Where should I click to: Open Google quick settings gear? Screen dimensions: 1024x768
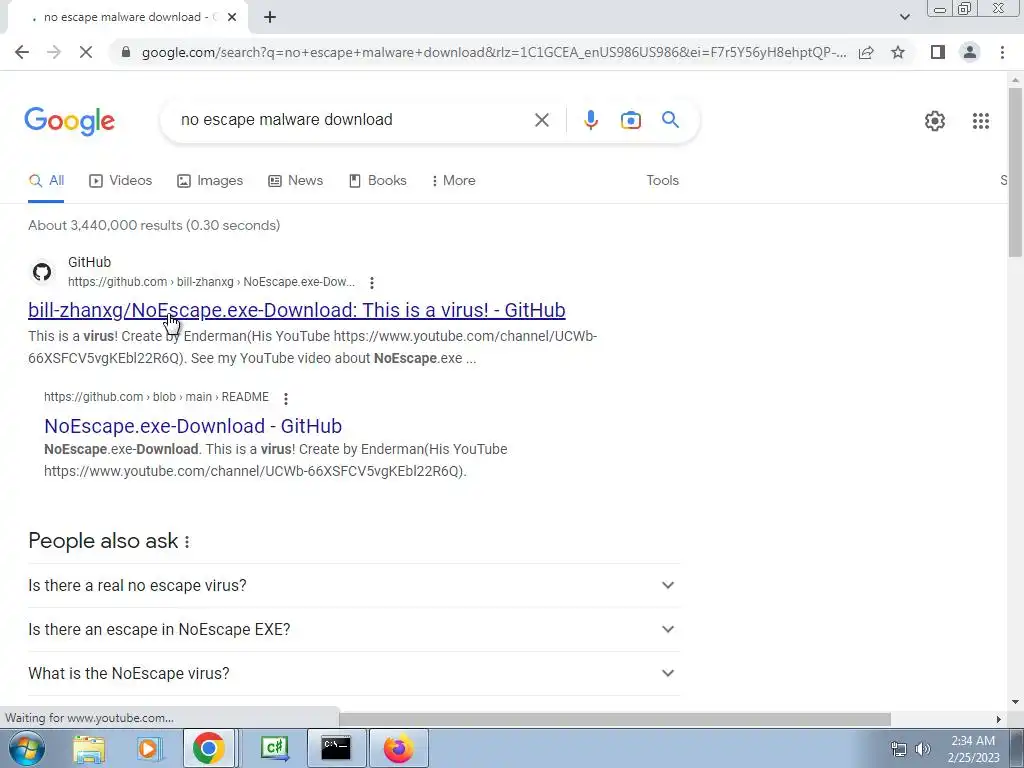935,121
